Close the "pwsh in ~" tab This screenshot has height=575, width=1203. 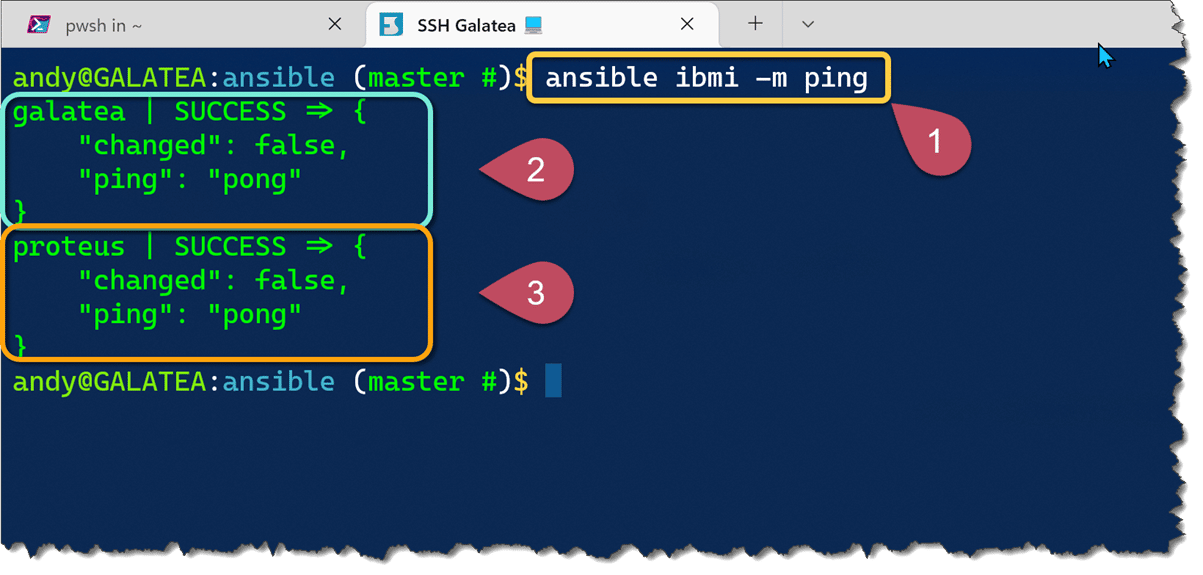pos(335,25)
